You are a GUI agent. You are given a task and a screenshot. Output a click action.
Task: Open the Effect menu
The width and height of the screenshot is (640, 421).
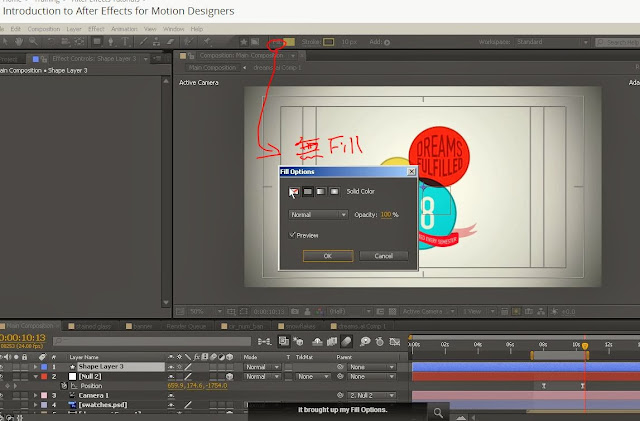(96, 29)
